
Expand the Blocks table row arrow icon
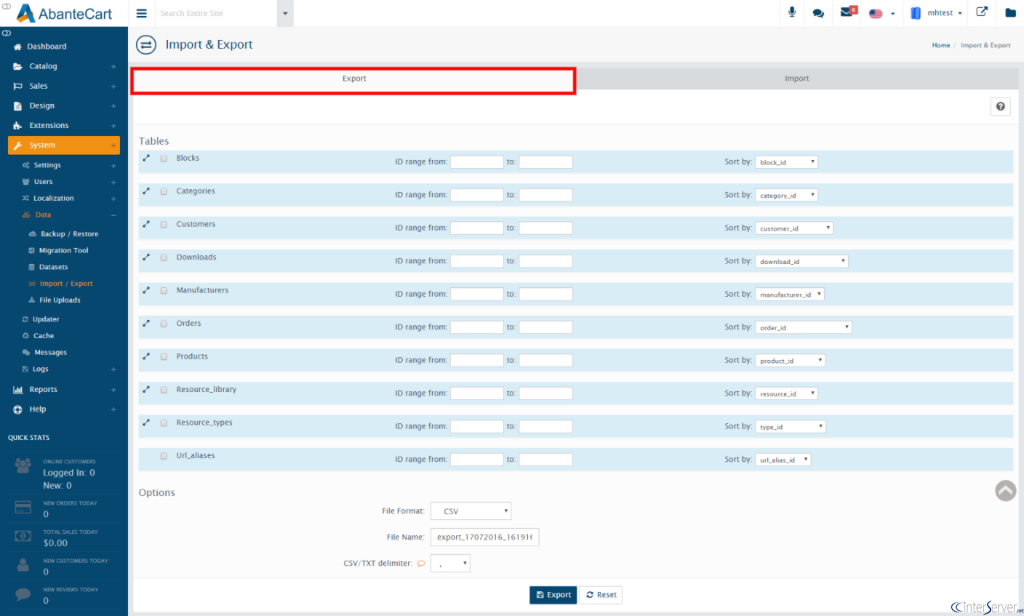point(146,158)
